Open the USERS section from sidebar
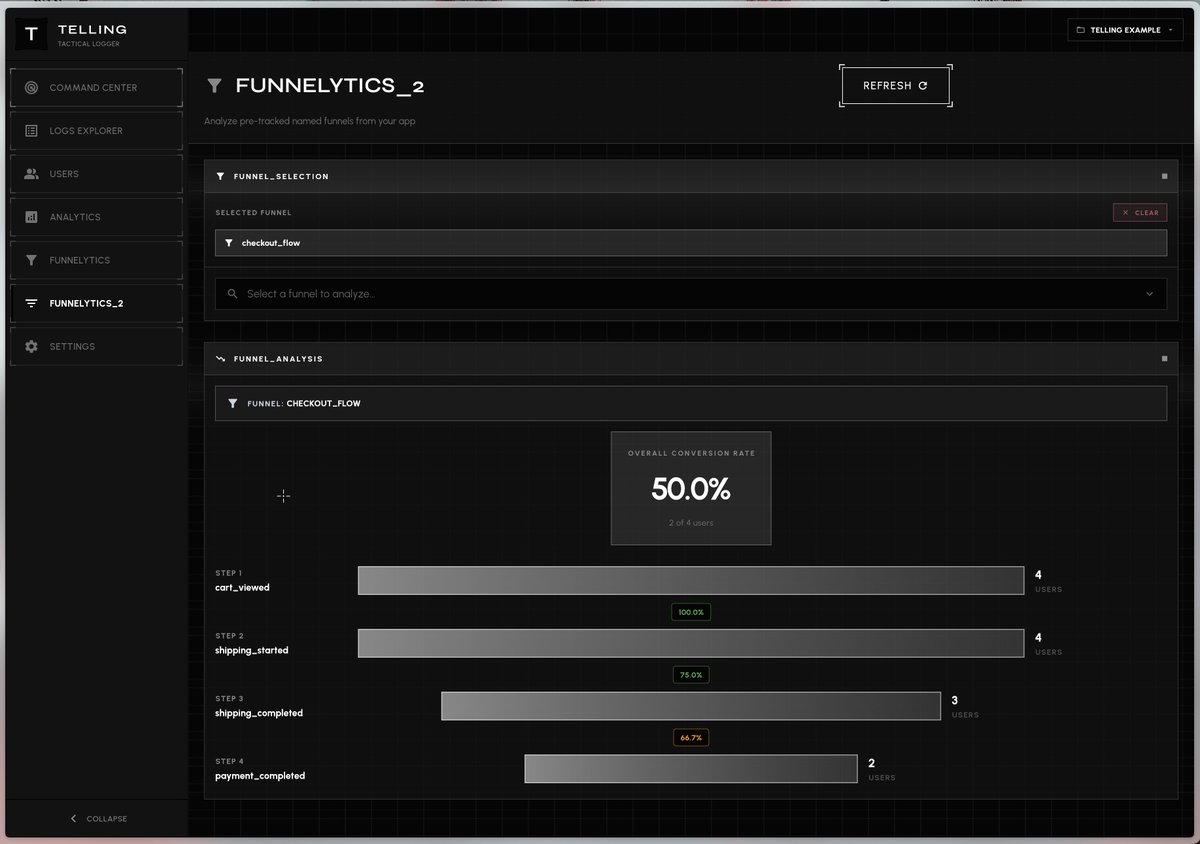The height and width of the screenshot is (844, 1200). click(96, 173)
